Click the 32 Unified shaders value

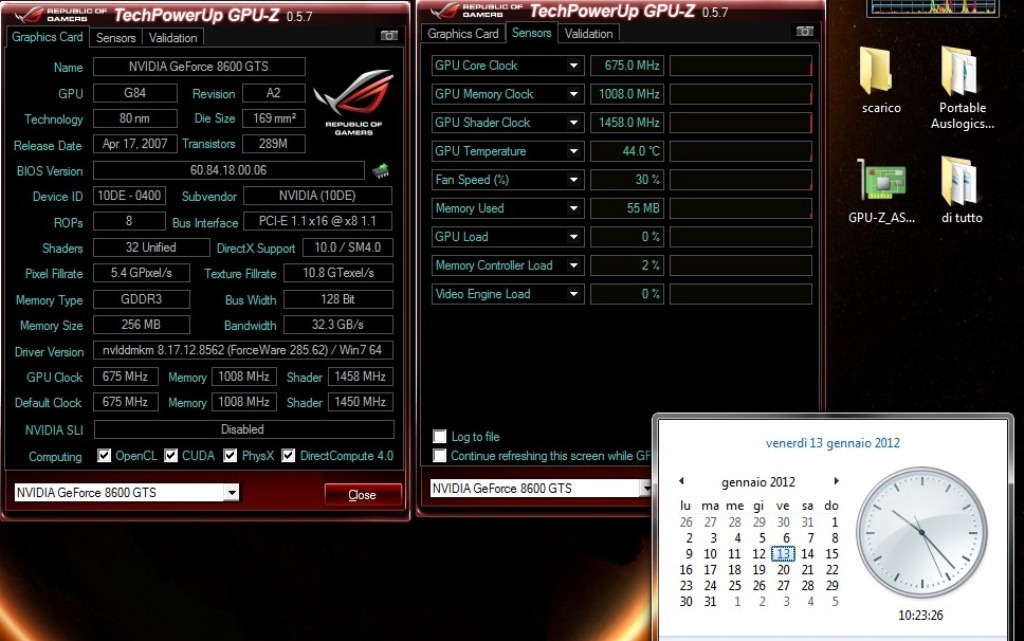[151, 247]
